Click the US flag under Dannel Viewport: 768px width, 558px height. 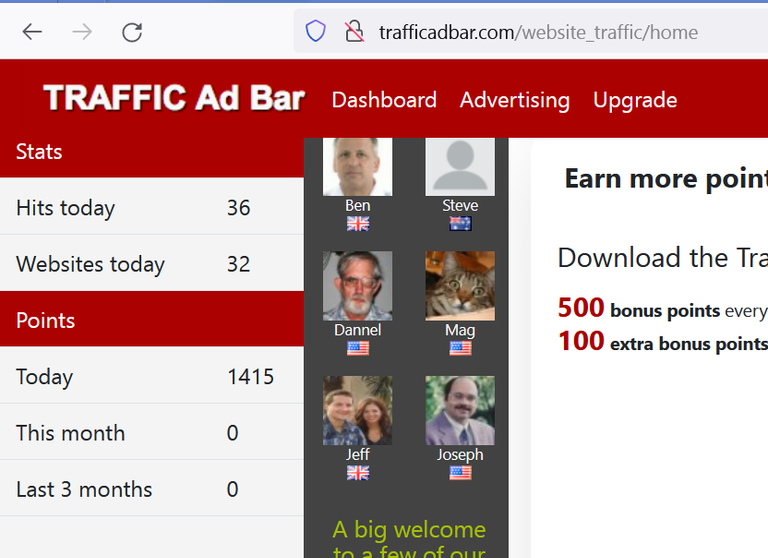tap(358, 348)
